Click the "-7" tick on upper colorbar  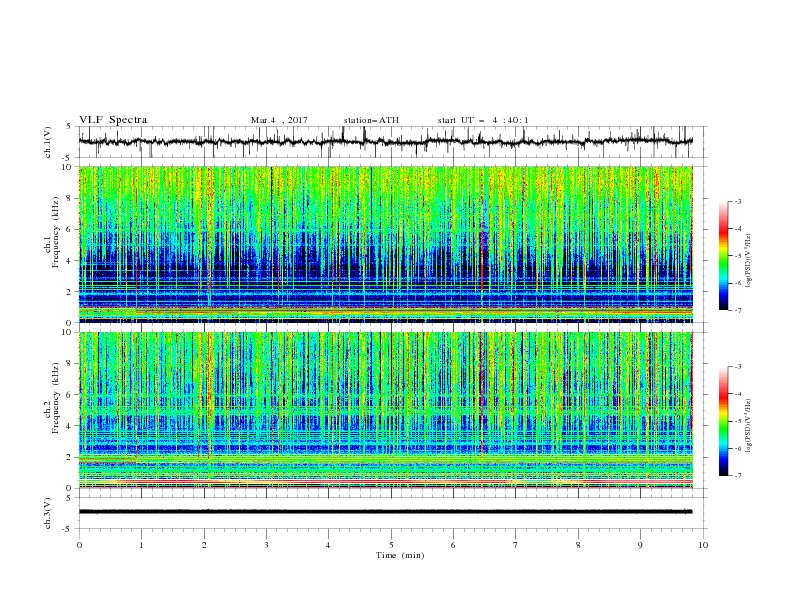pyautogui.click(x=738, y=310)
